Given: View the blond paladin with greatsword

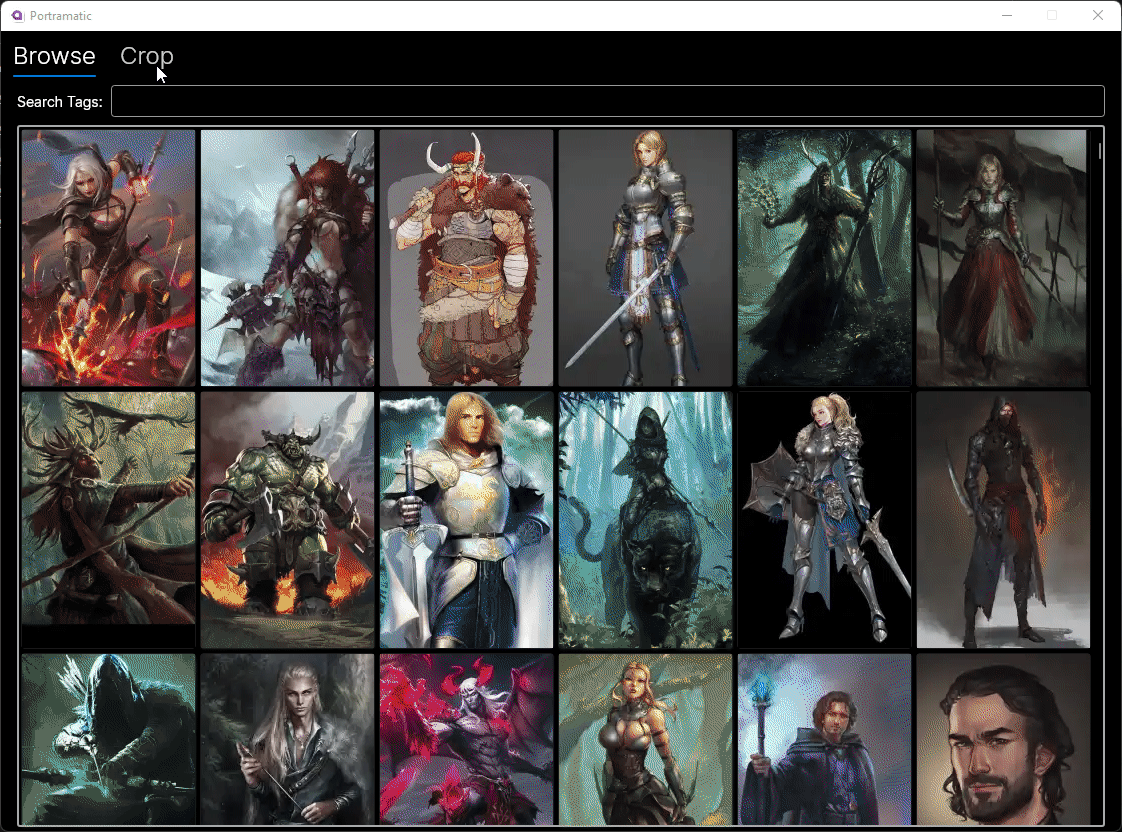Looking at the screenshot, I should point(466,518).
